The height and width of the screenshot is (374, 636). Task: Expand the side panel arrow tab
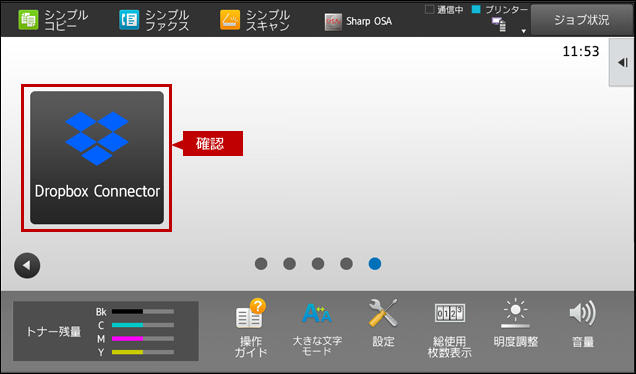point(622,62)
